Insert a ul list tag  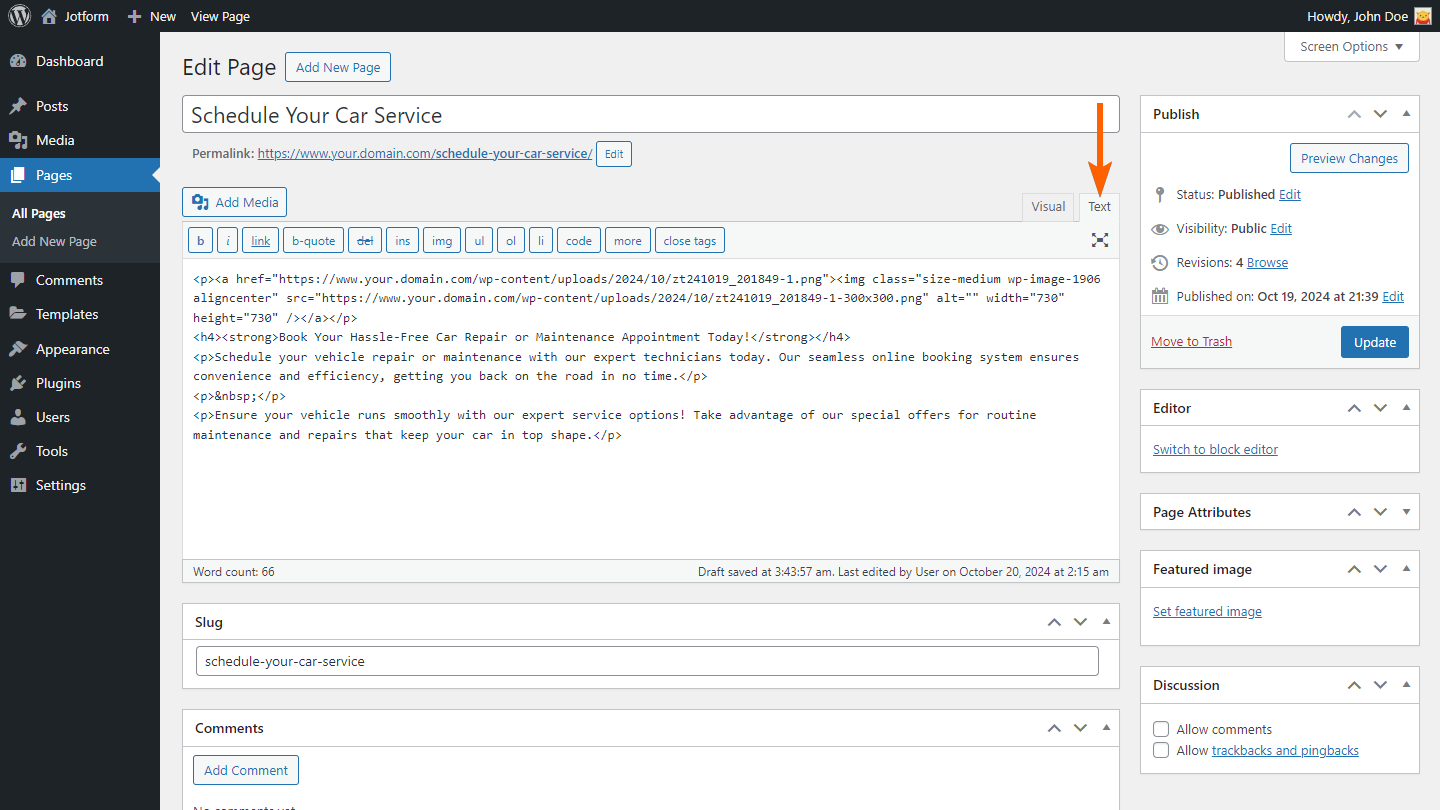point(479,240)
